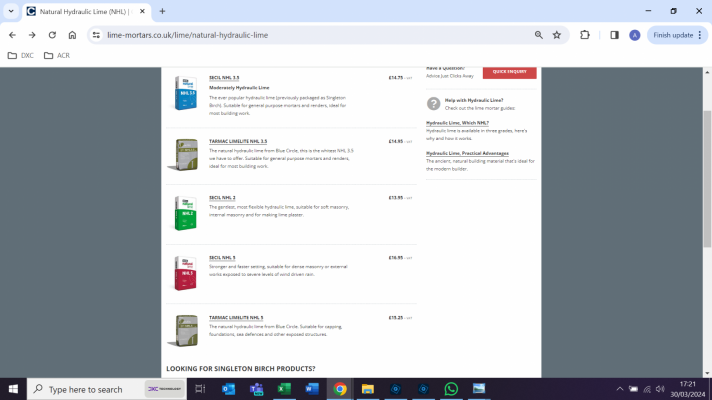Open the Chrome profile avatar
This screenshot has height=400, width=712.
coord(634,35)
